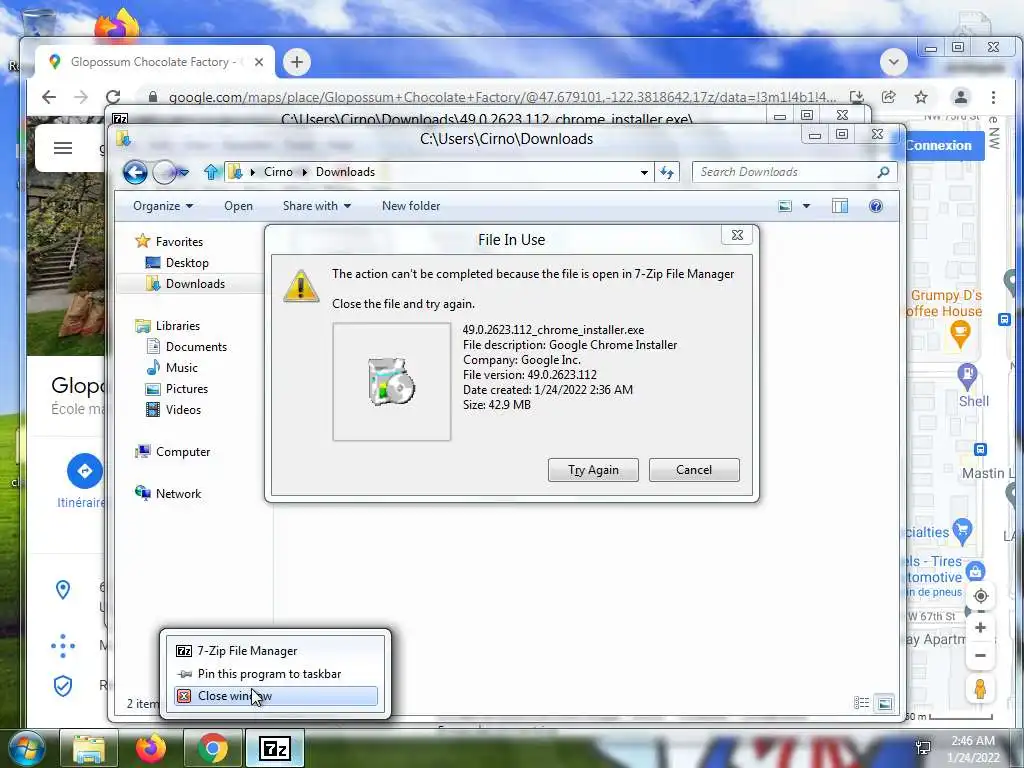1024x768 pixels.
Task: Open new tab in Chrome
Action: coord(297,62)
